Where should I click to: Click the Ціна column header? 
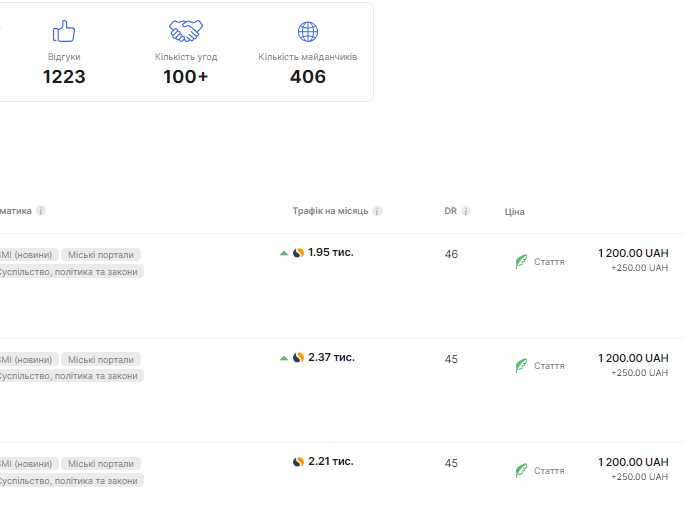point(514,212)
